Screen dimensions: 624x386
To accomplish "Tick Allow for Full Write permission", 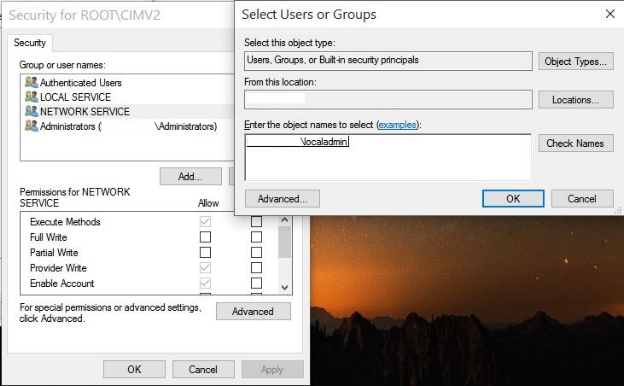I will (205, 237).
